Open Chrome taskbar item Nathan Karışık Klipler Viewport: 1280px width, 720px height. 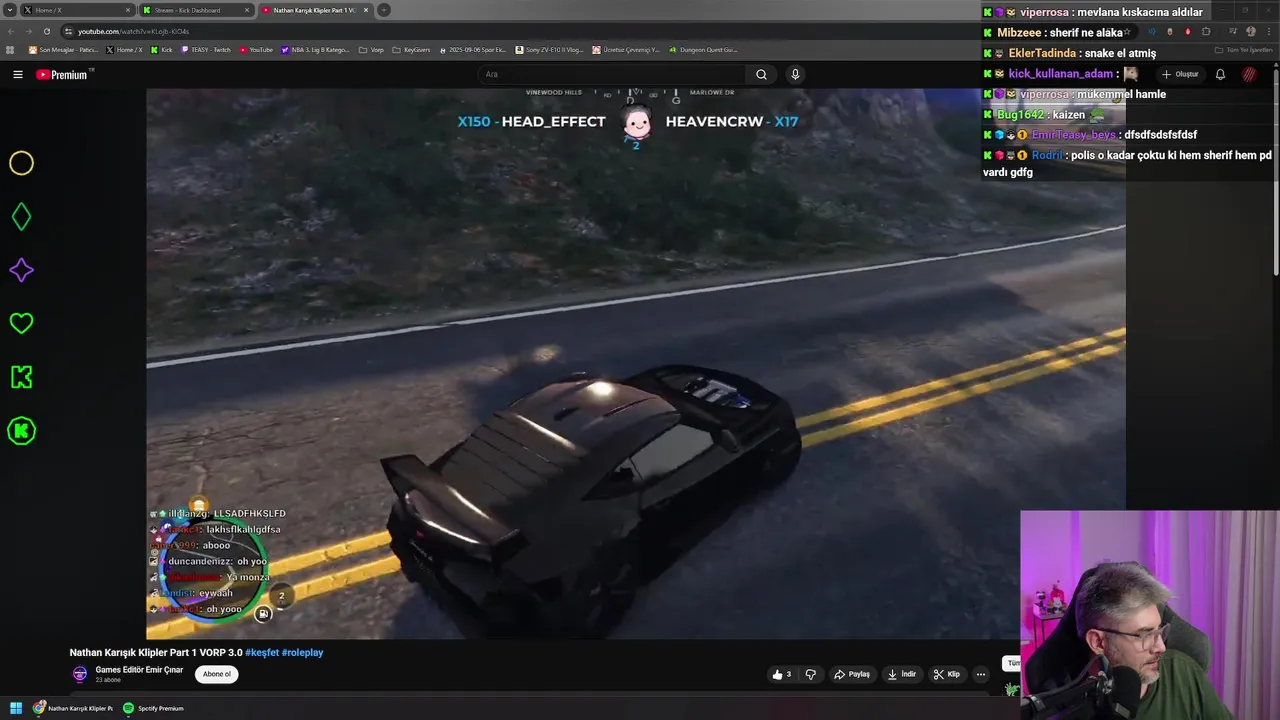point(73,708)
